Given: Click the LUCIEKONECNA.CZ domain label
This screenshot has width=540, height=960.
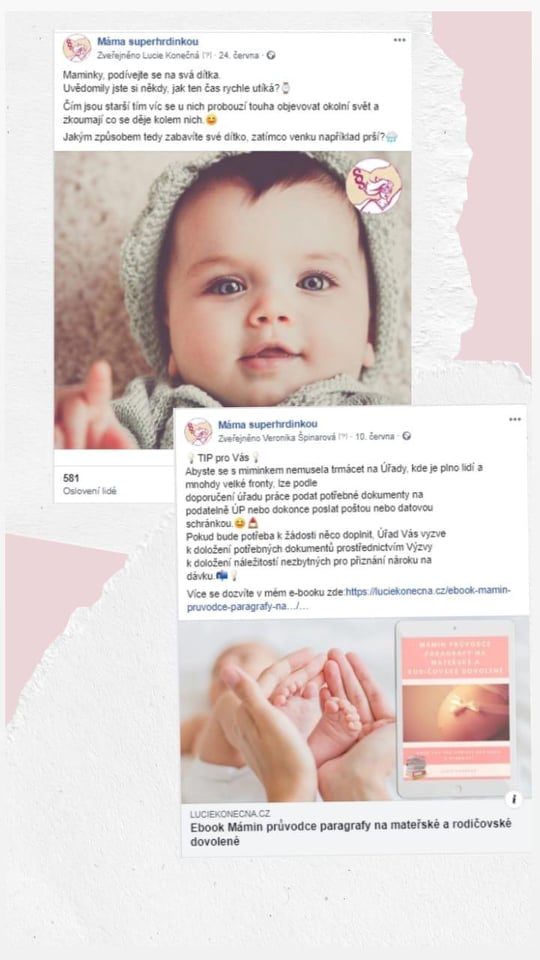Looking at the screenshot, I should [x=230, y=814].
